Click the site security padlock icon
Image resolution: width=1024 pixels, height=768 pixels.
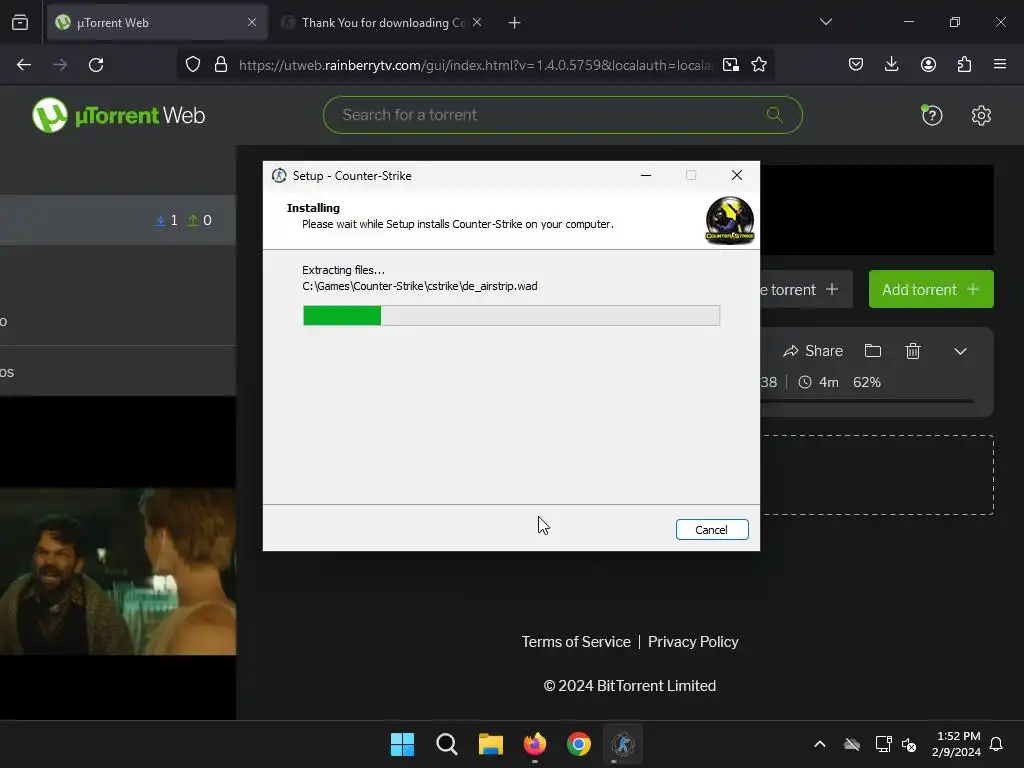tap(221, 65)
